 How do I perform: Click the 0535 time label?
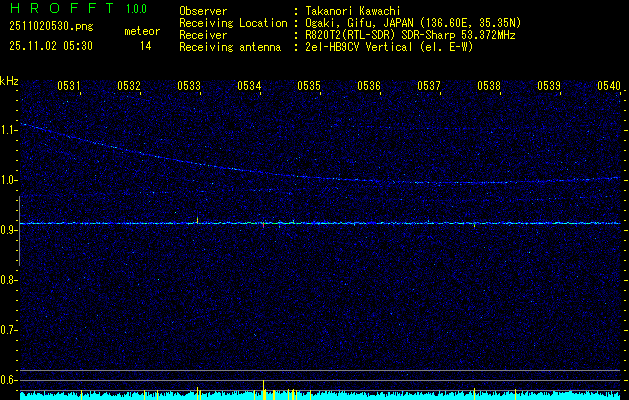click(x=309, y=86)
